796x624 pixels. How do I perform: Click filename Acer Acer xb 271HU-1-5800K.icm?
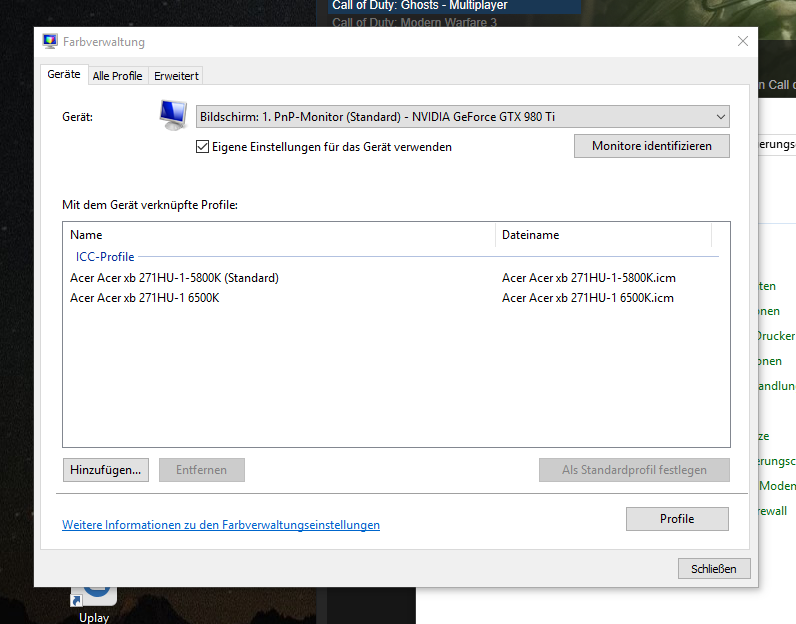coord(588,278)
